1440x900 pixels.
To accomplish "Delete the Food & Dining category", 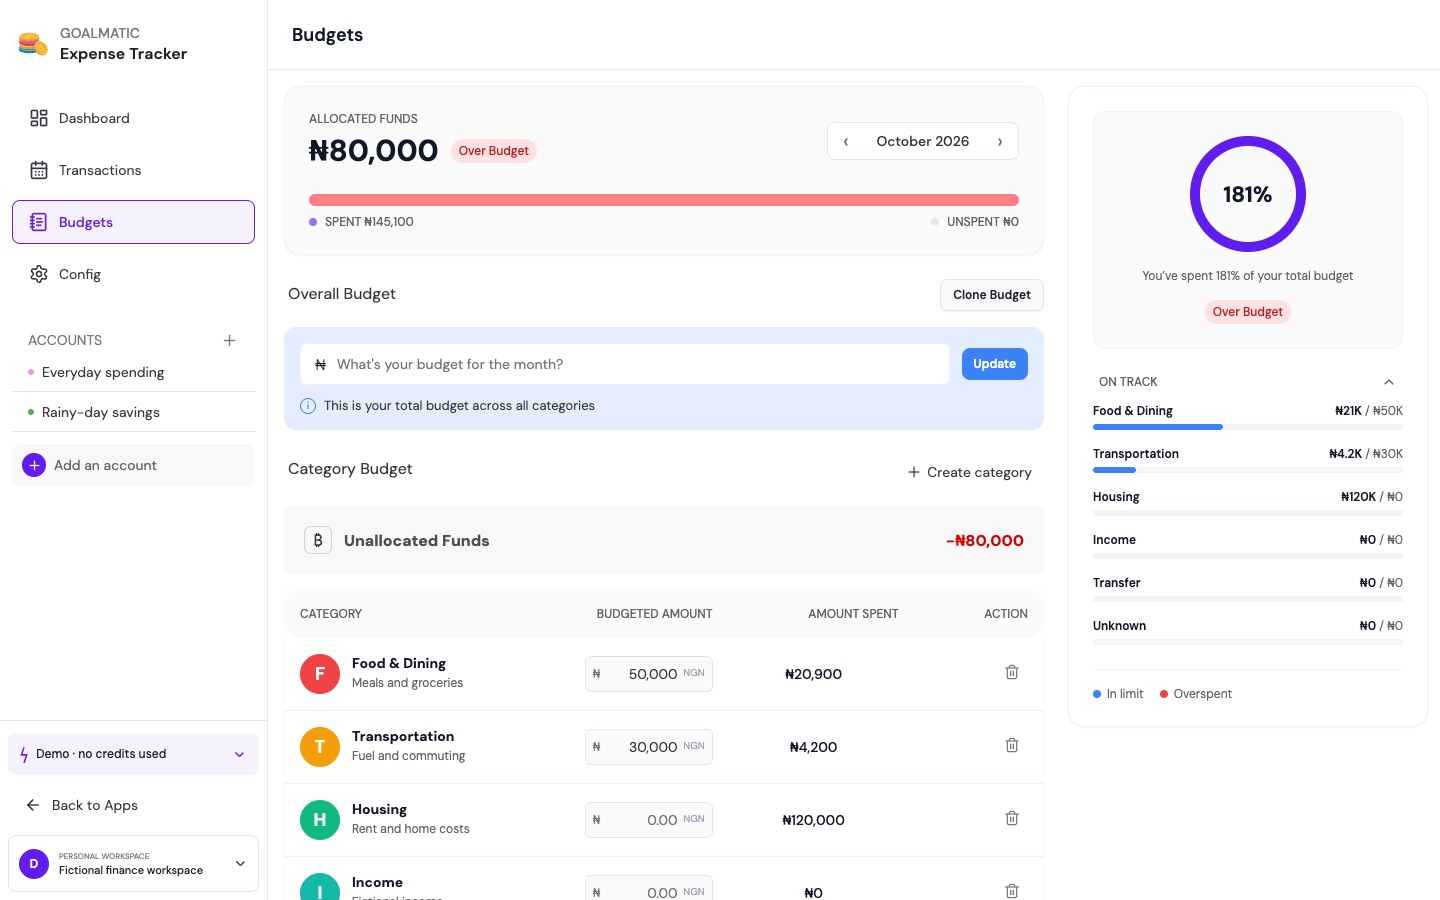I will [1012, 672].
